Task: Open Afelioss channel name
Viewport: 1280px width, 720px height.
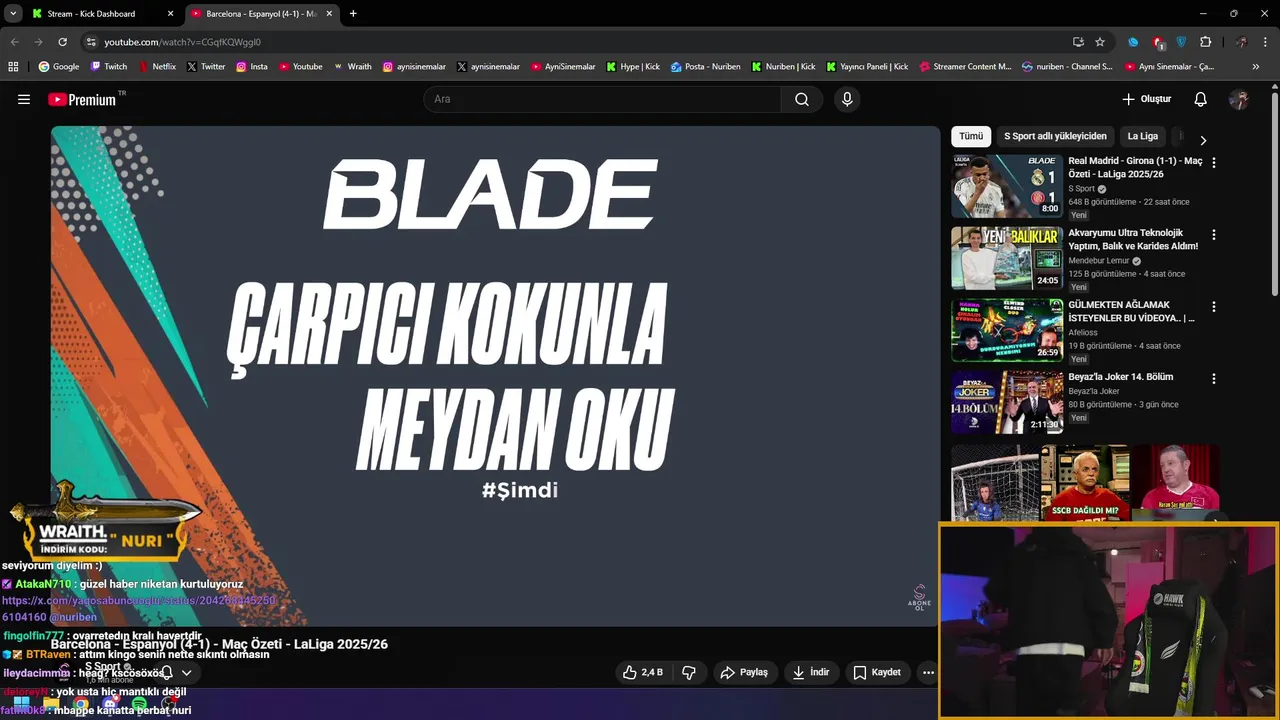Action: tap(1085, 333)
